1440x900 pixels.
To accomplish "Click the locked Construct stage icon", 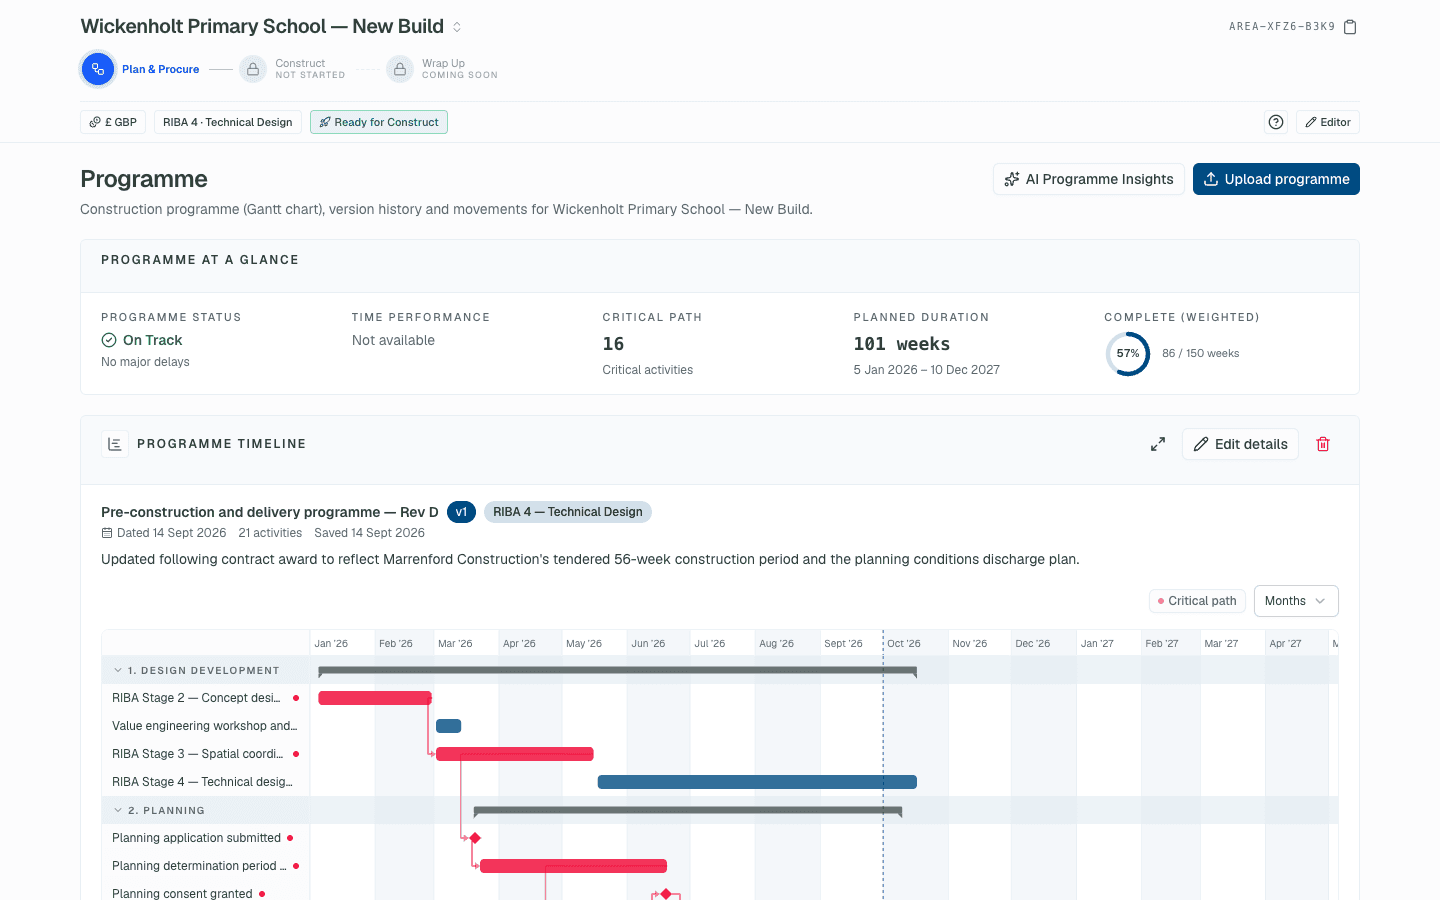I will pos(253,69).
